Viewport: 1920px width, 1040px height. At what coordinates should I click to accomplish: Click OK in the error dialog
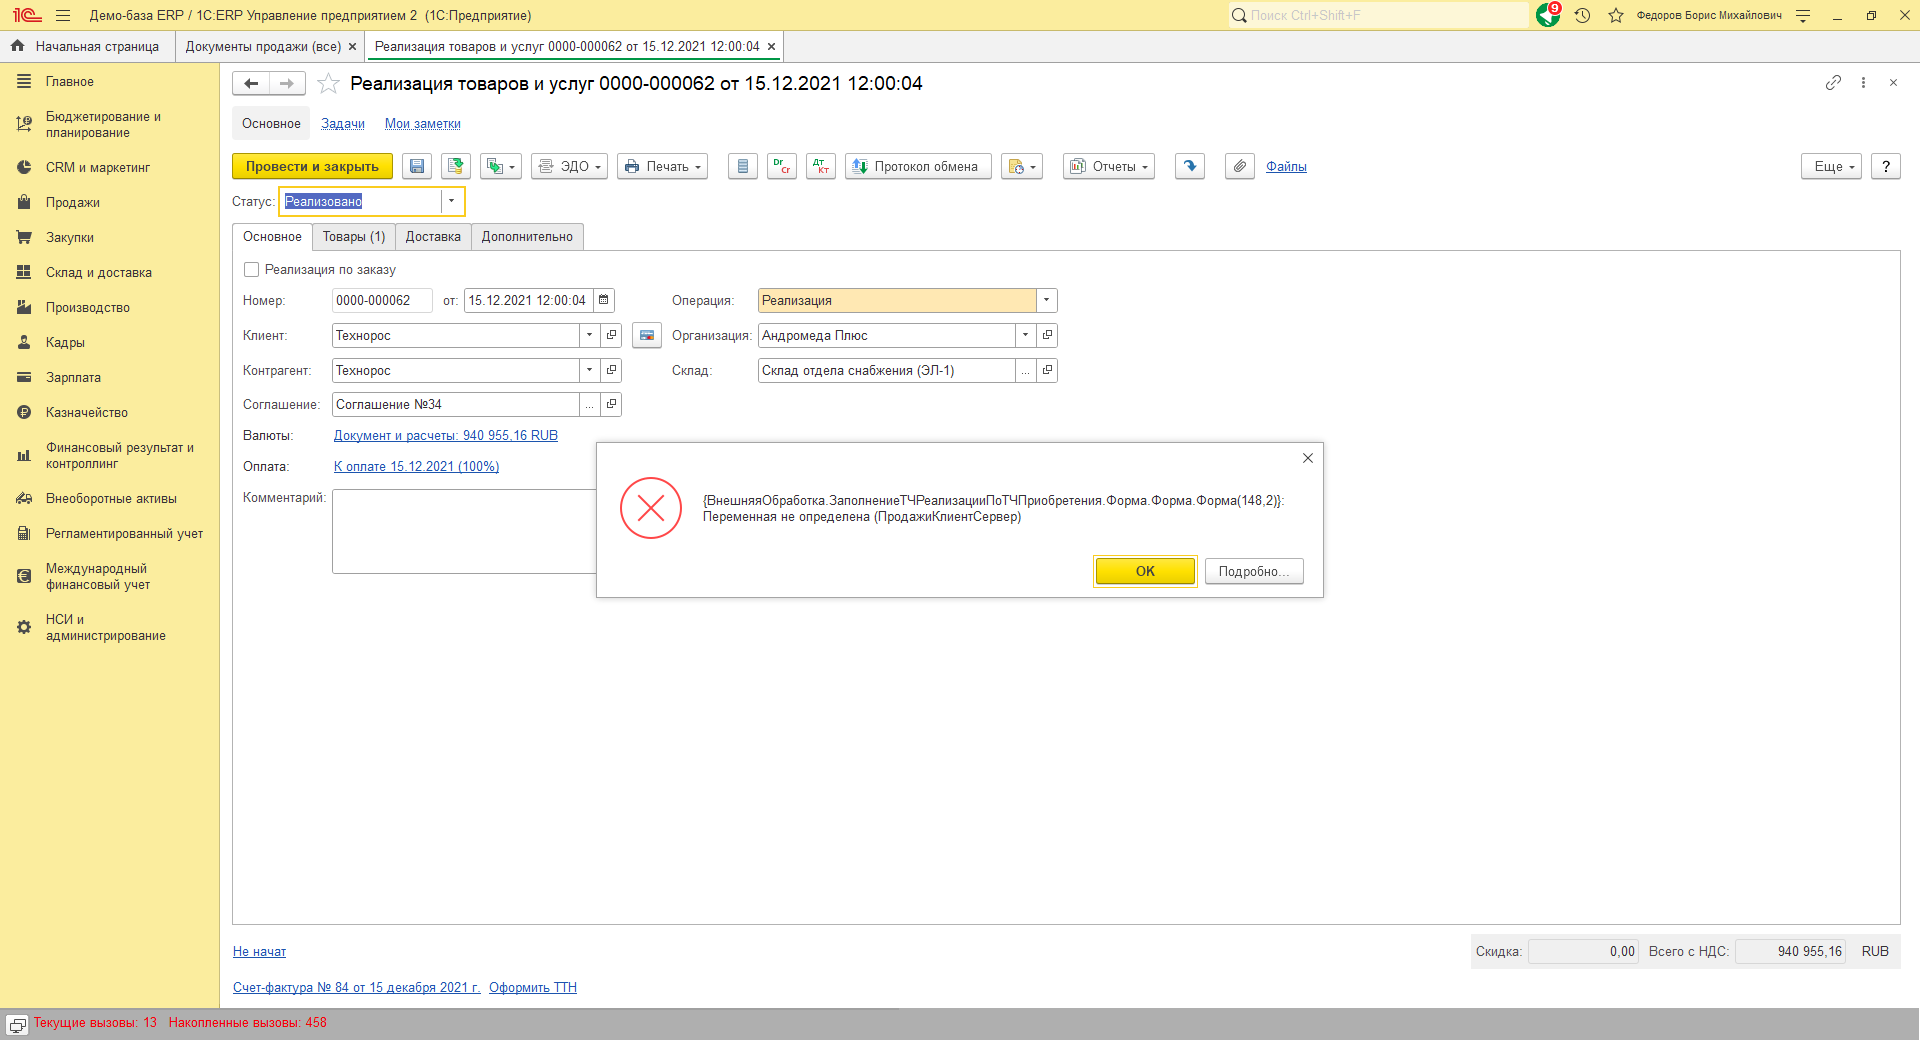pyautogui.click(x=1145, y=571)
